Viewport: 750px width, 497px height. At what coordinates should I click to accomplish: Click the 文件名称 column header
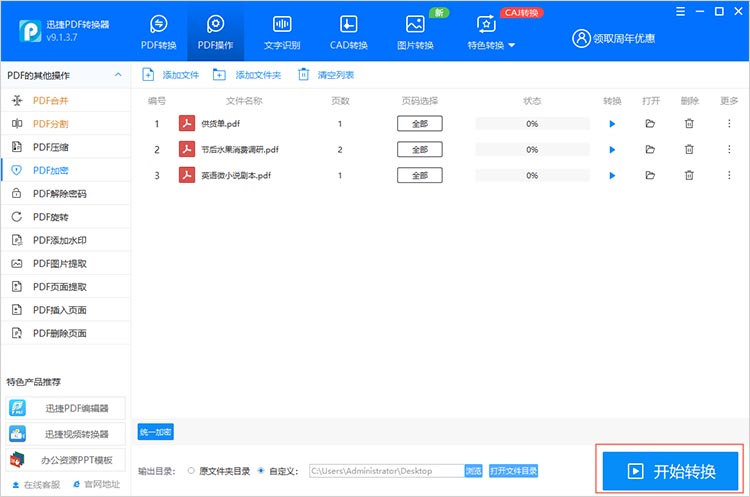click(x=244, y=100)
